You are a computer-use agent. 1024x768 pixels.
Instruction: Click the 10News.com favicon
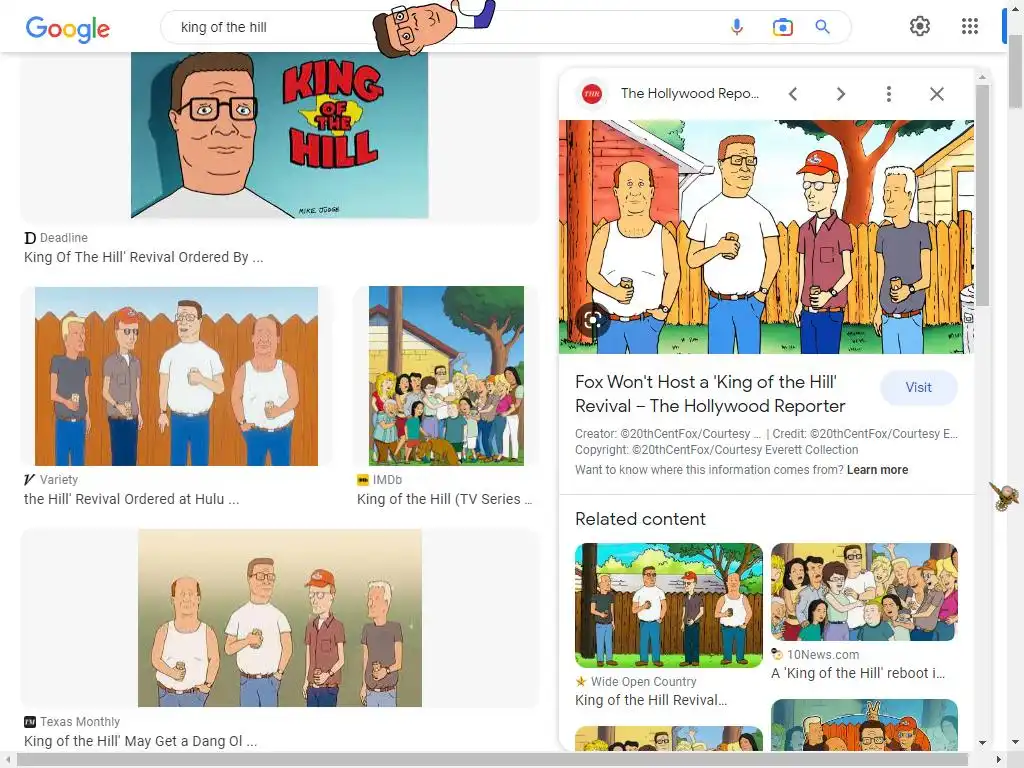[776, 654]
